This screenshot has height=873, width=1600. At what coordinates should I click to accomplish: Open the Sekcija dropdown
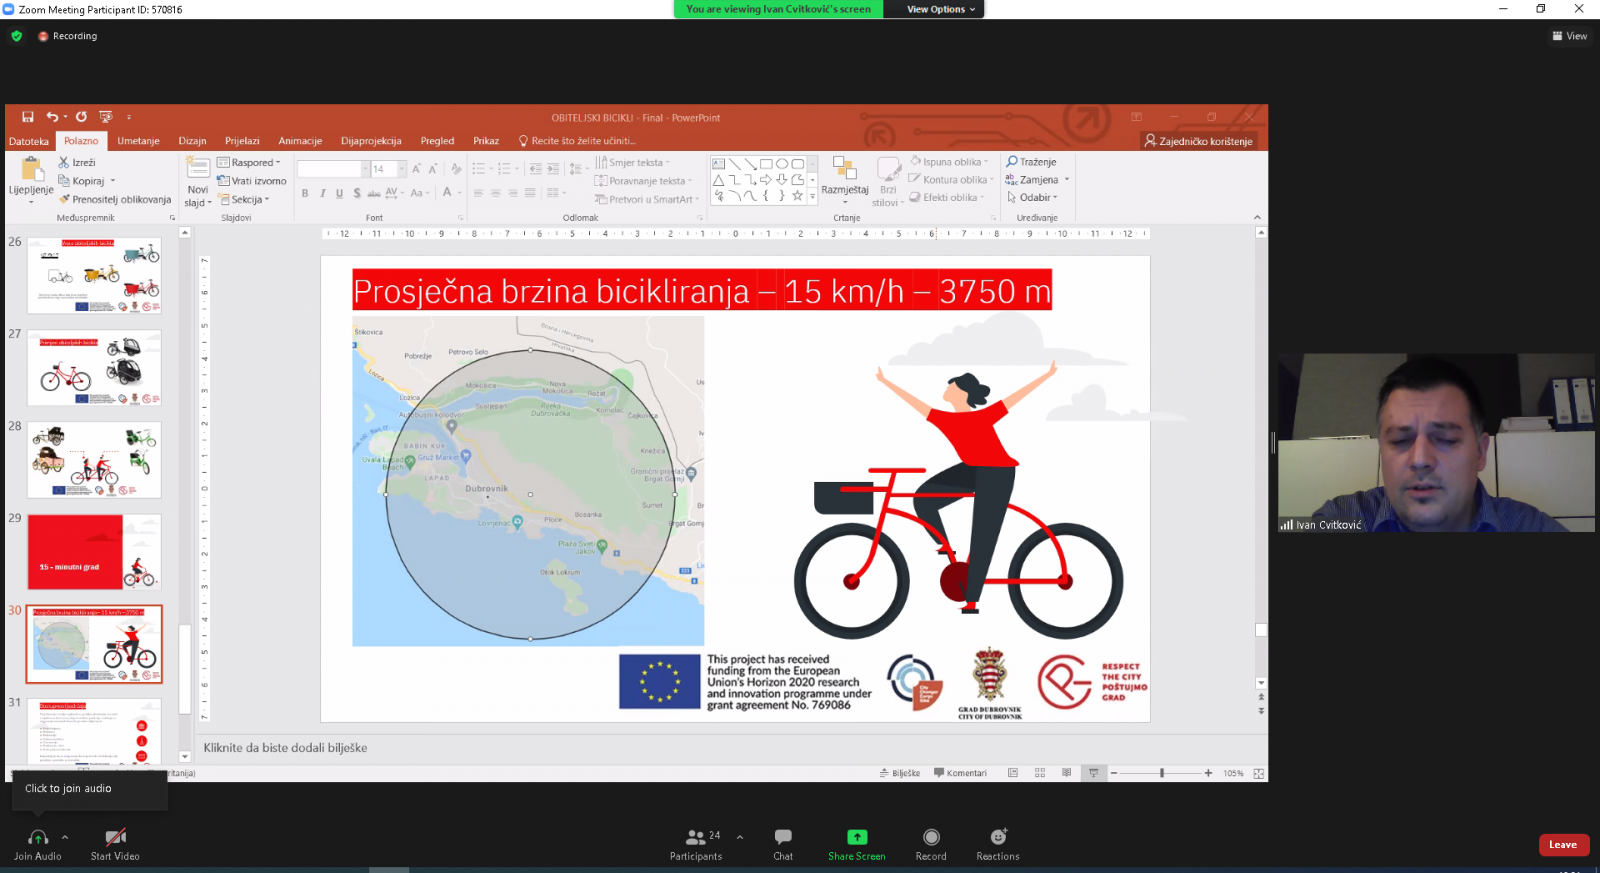pos(244,199)
